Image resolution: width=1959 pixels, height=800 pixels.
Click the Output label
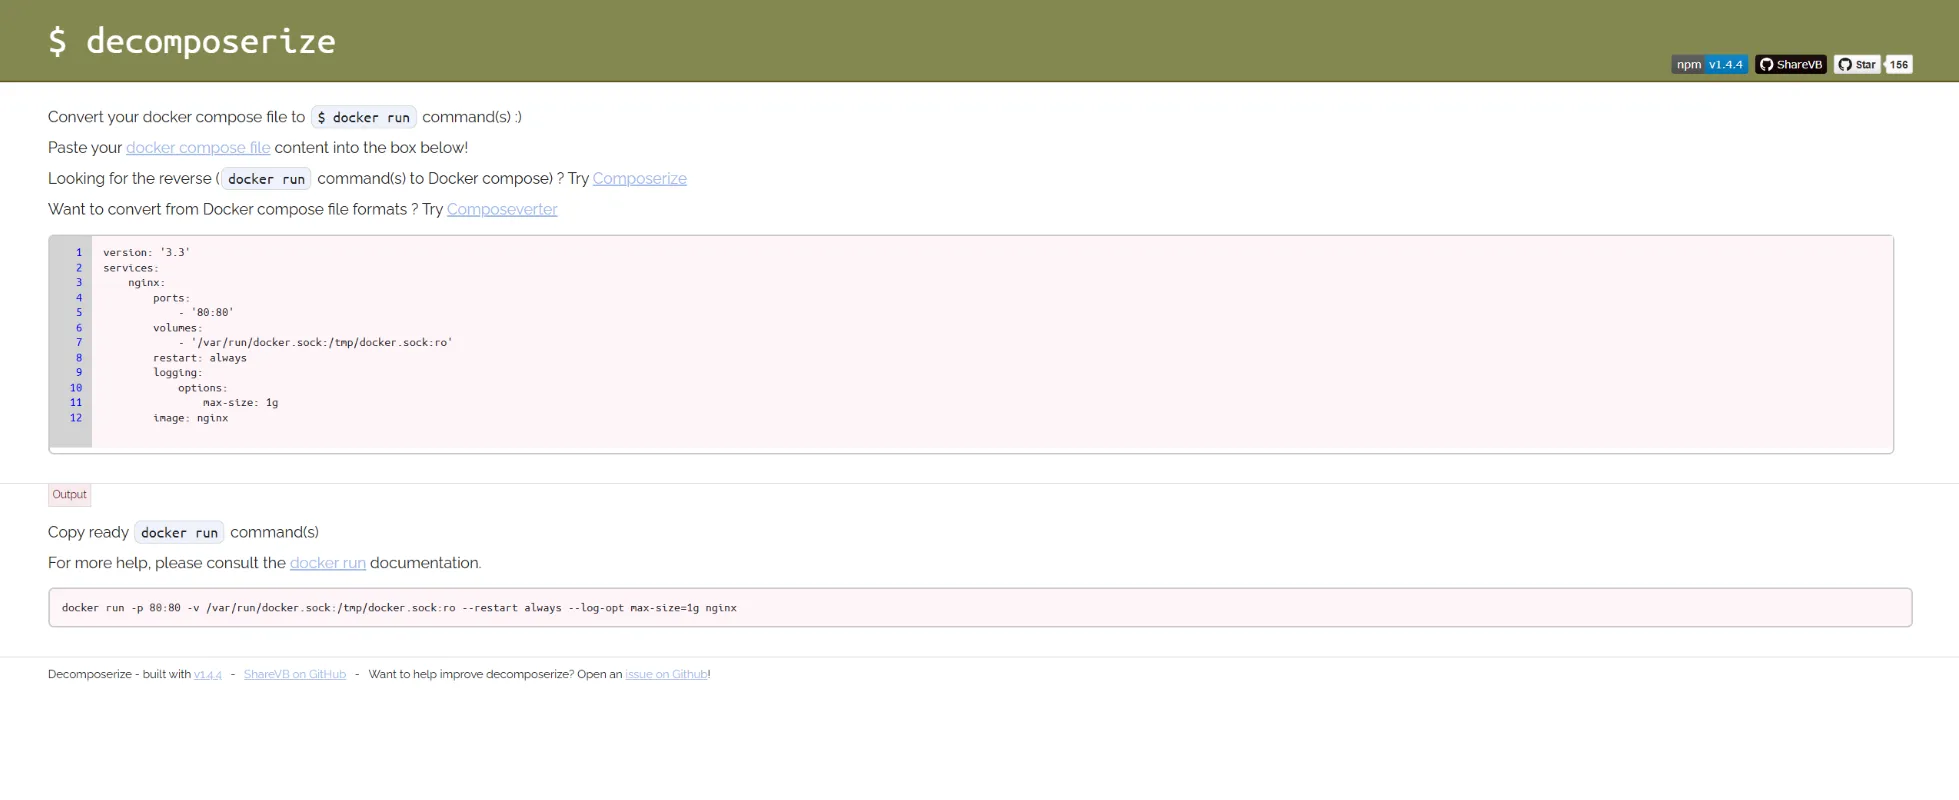[x=69, y=495]
